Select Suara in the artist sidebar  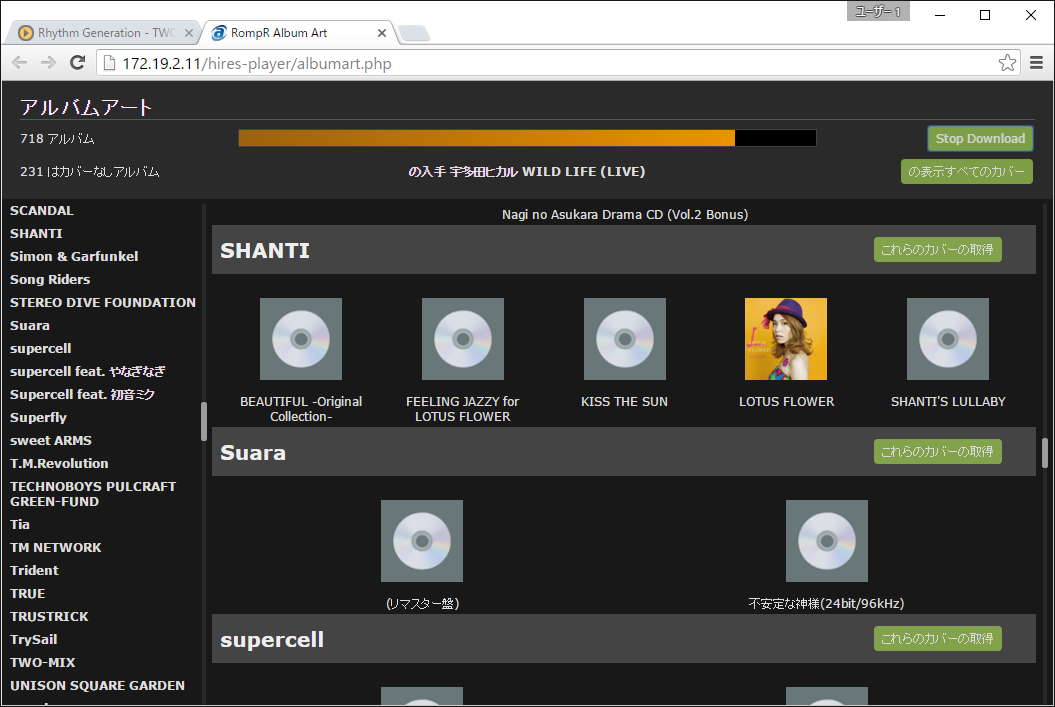tap(30, 326)
